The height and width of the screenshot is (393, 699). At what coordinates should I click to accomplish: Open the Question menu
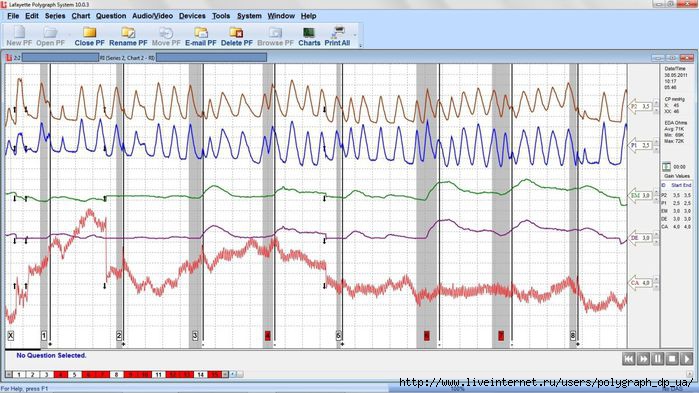(x=111, y=16)
